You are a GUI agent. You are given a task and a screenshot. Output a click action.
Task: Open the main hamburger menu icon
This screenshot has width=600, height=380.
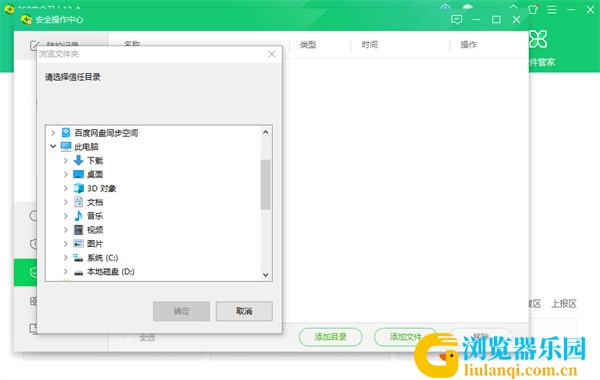tap(551, 9)
